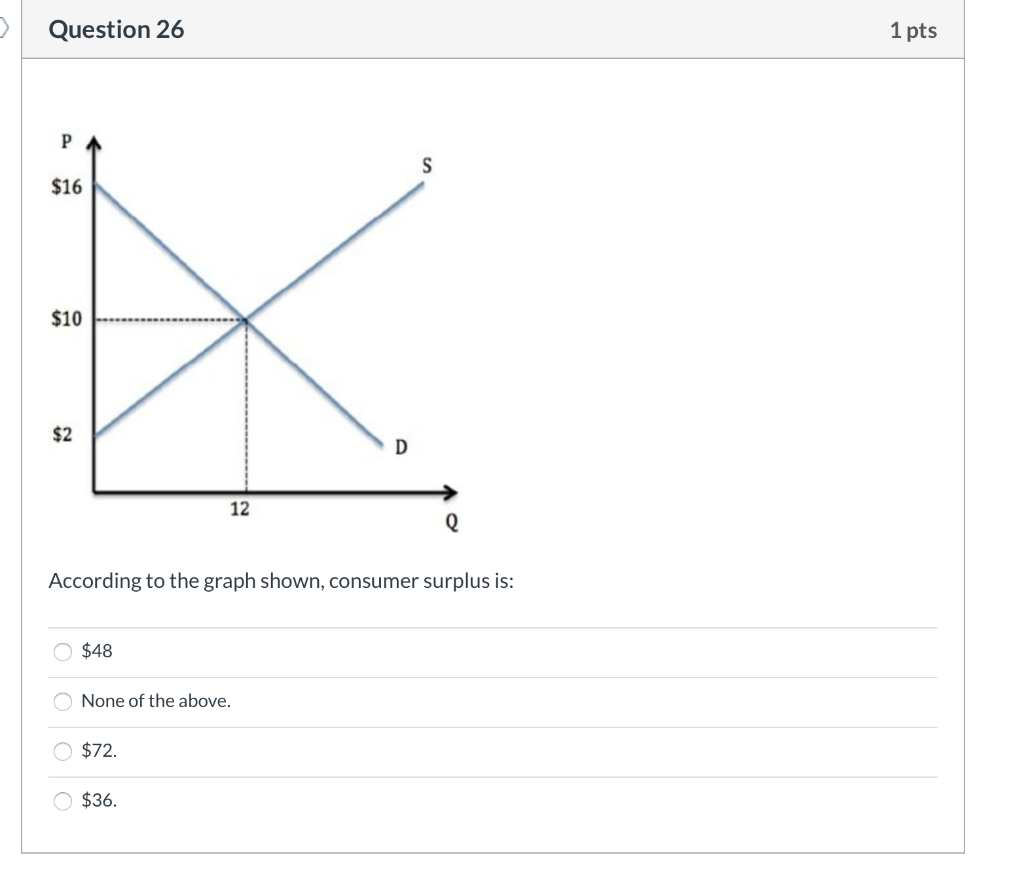Click the question prompt about consumer surplus
The width and height of the screenshot is (1024, 872).
[280, 579]
